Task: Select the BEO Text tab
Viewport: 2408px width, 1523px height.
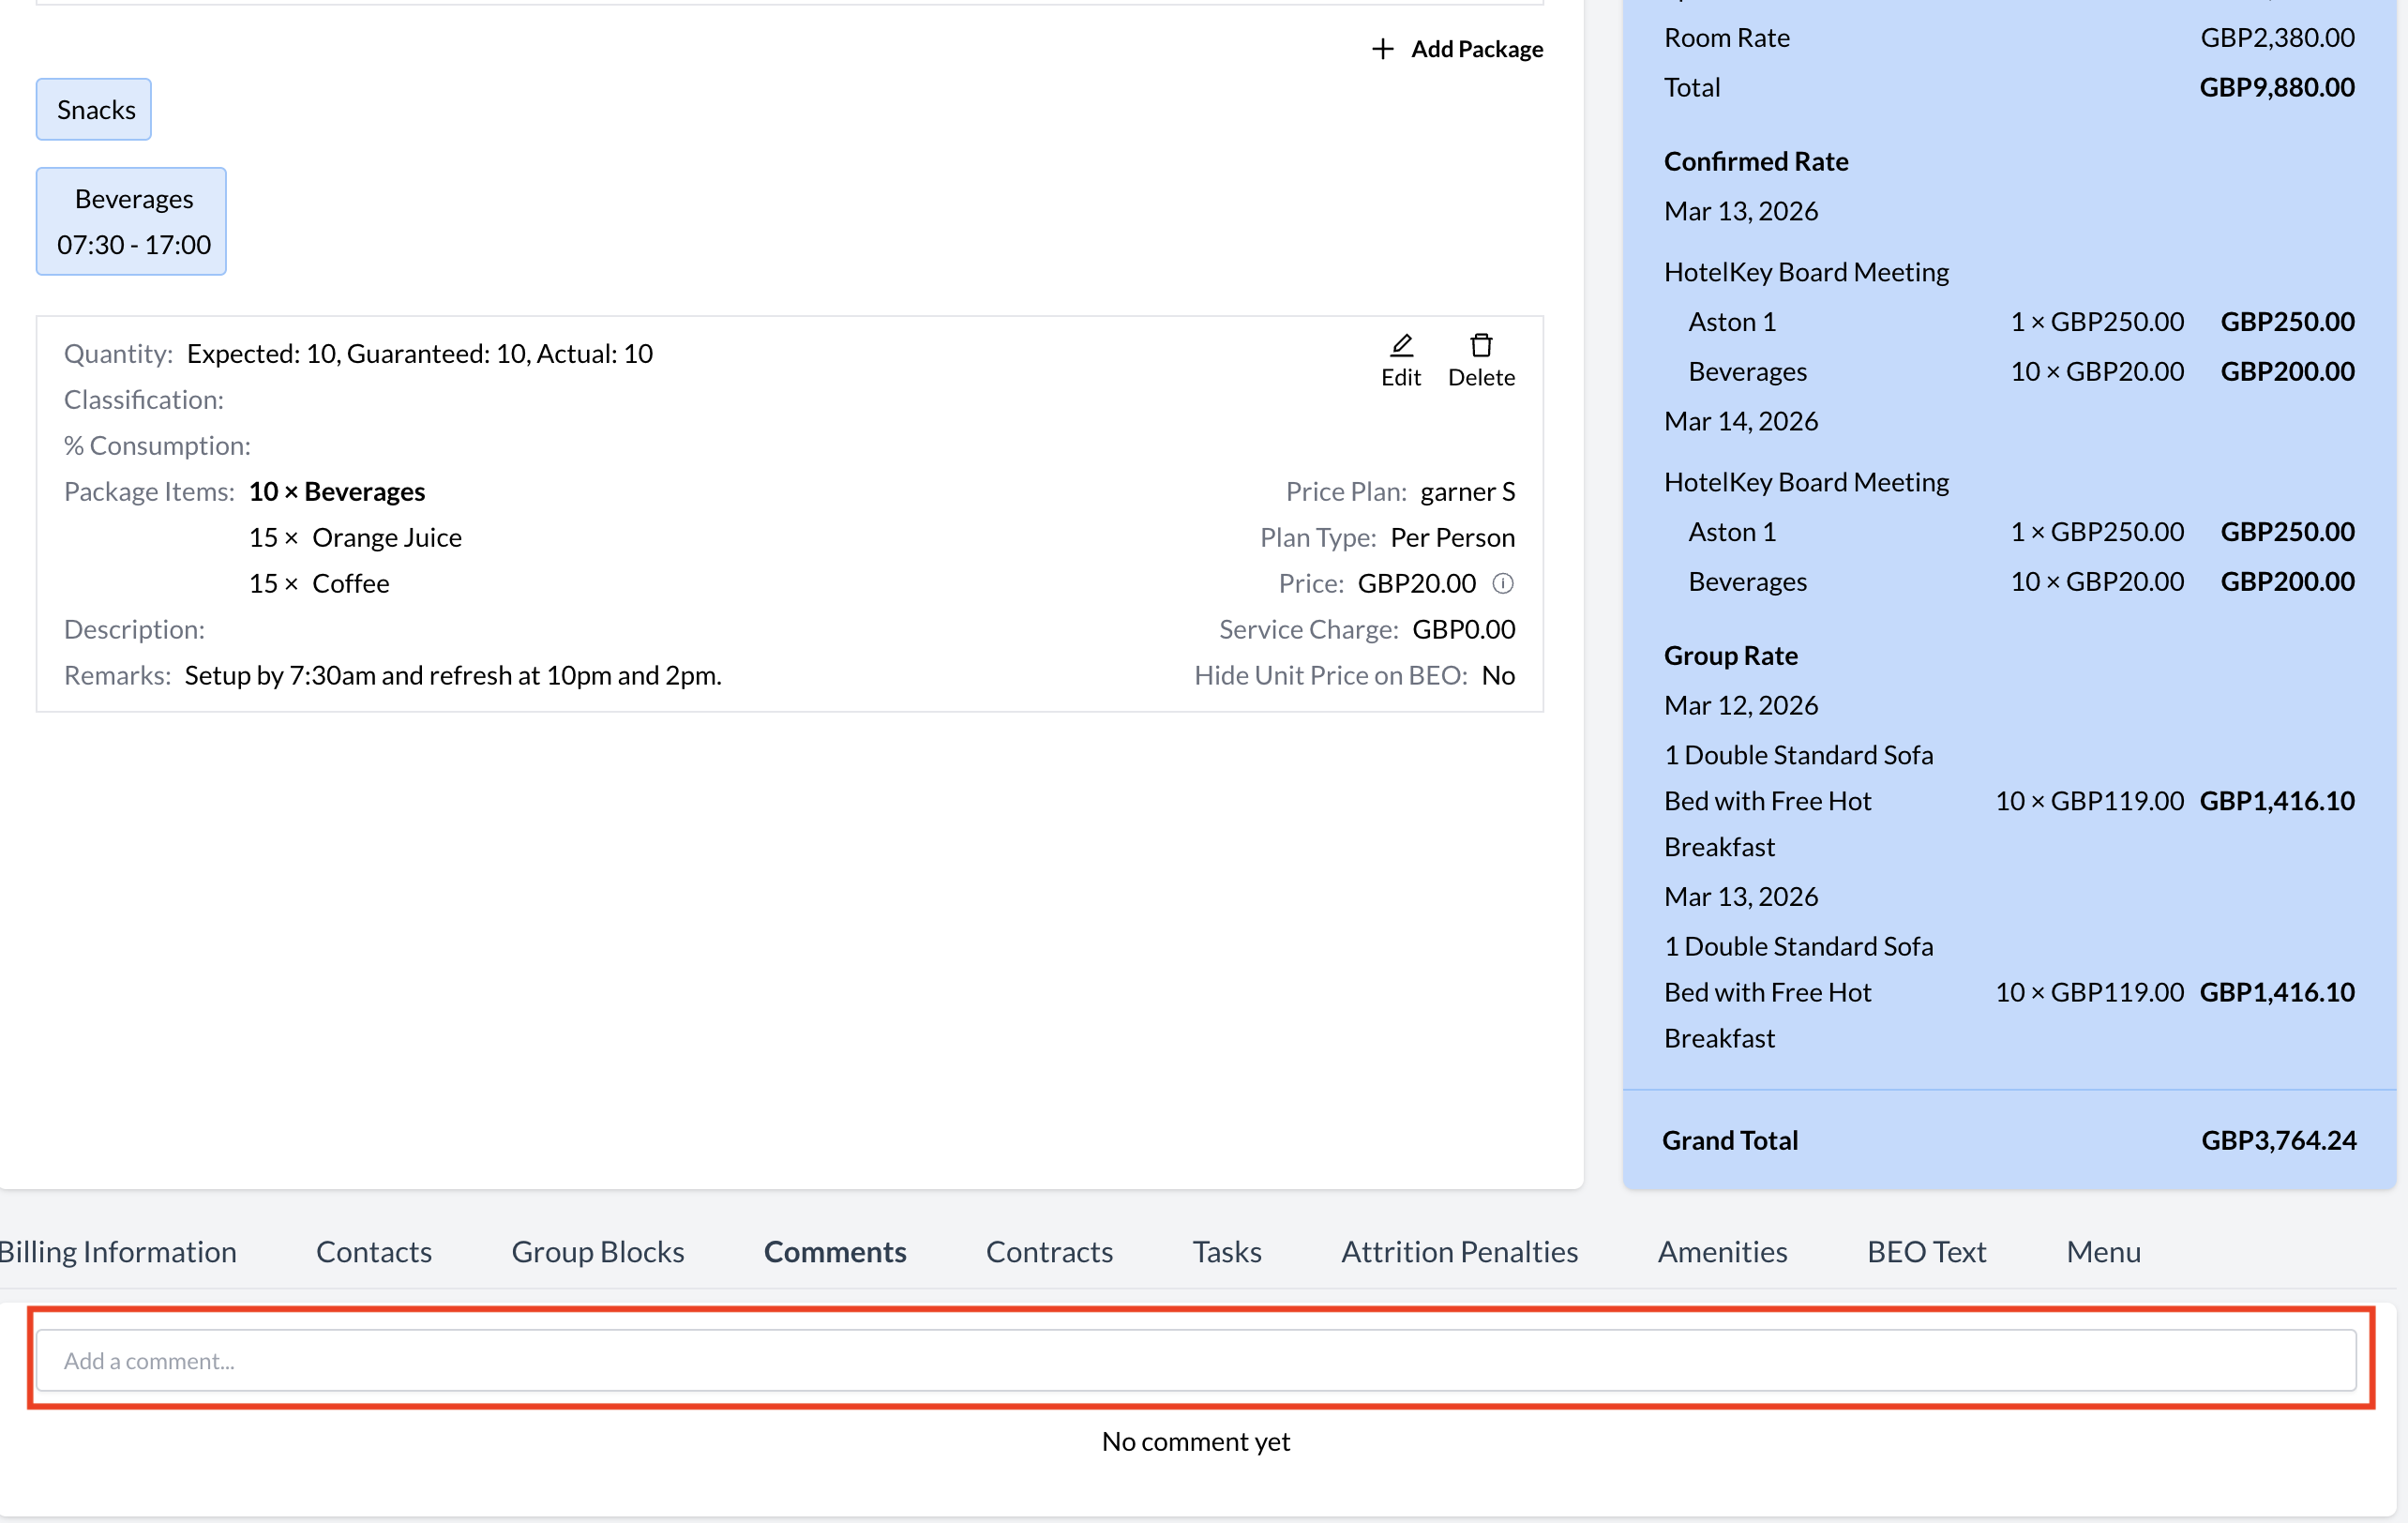Action: 1926,1251
